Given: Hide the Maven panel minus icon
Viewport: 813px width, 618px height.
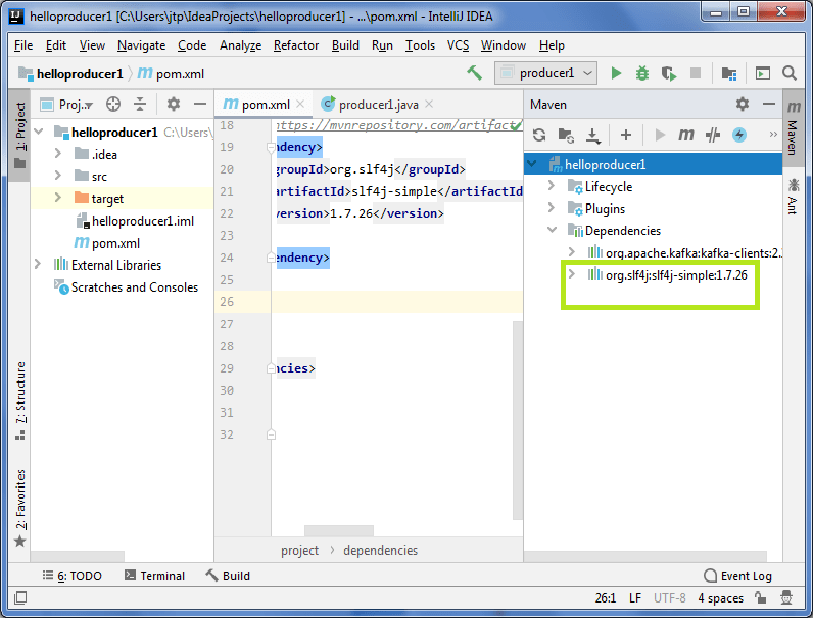Looking at the screenshot, I should pos(769,104).
